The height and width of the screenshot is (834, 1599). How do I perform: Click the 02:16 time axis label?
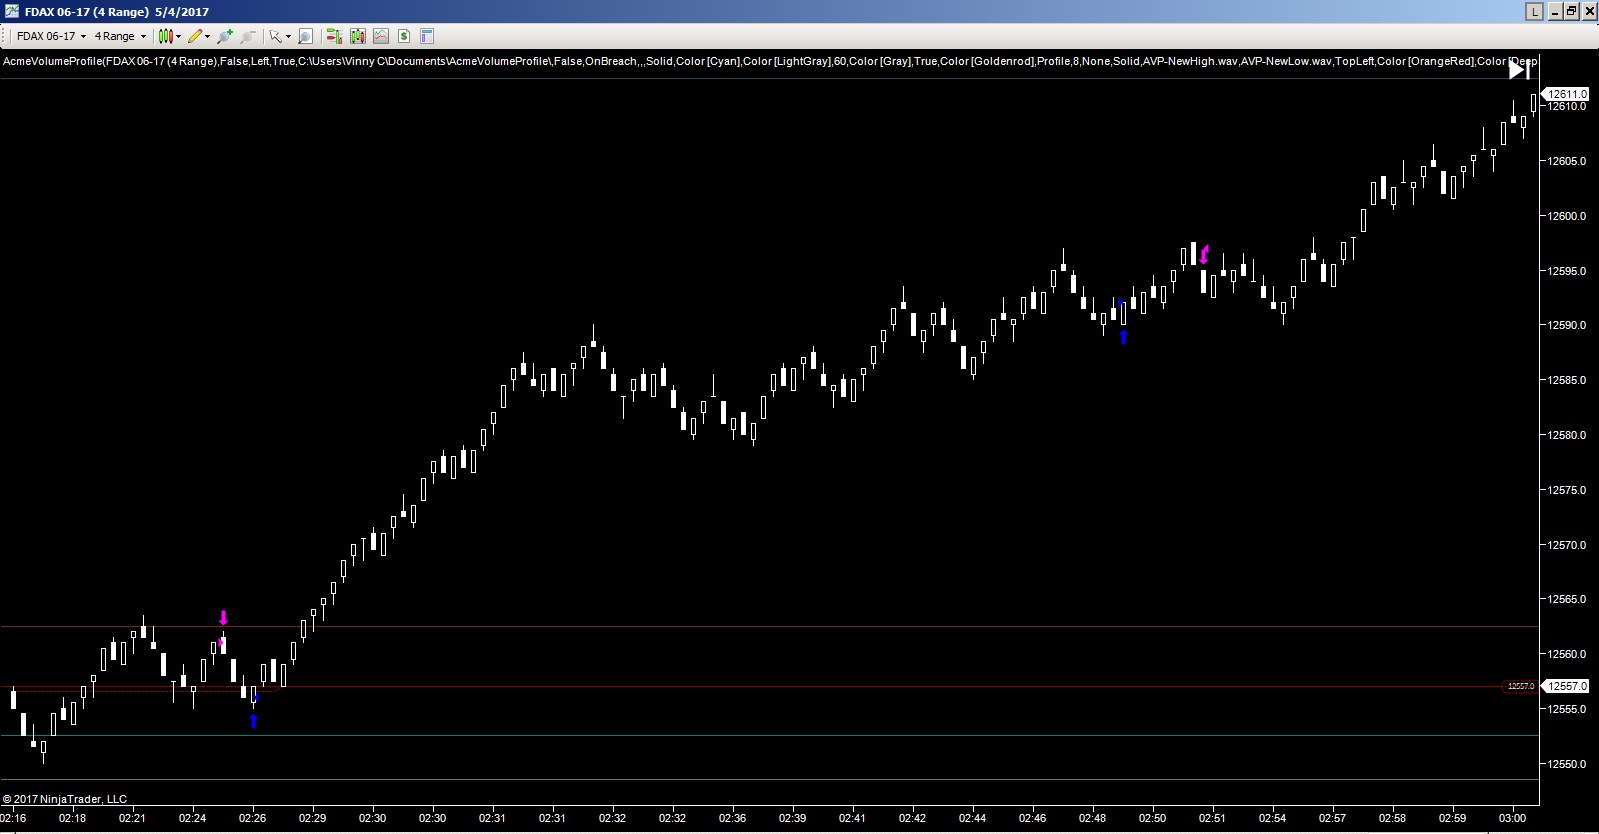click(13, 818)
